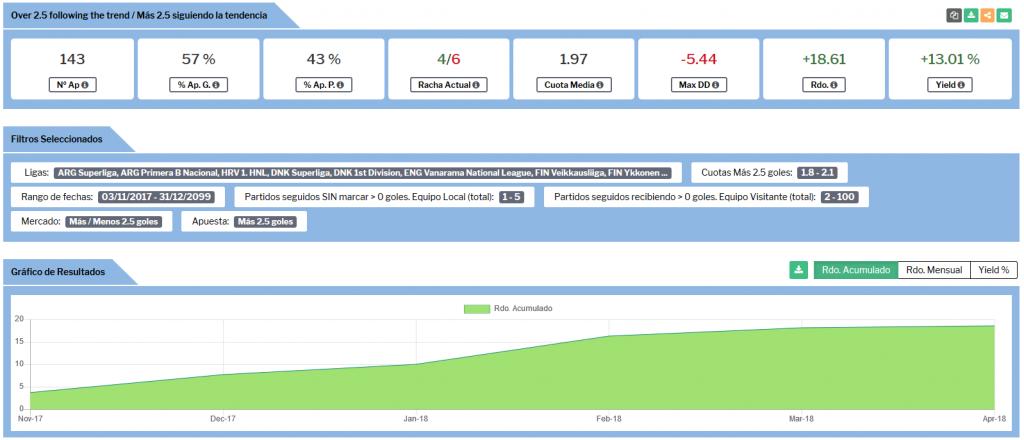Switch the chart to Rdo. Mensual
This screenshot has height=440, width=1024.
pos(934,270)
